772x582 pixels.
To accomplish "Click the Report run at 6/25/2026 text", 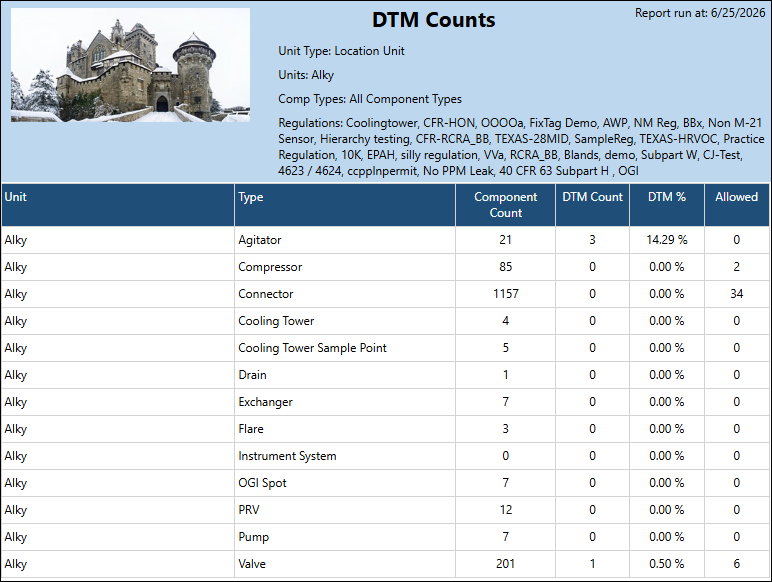I will click(700, 13).
